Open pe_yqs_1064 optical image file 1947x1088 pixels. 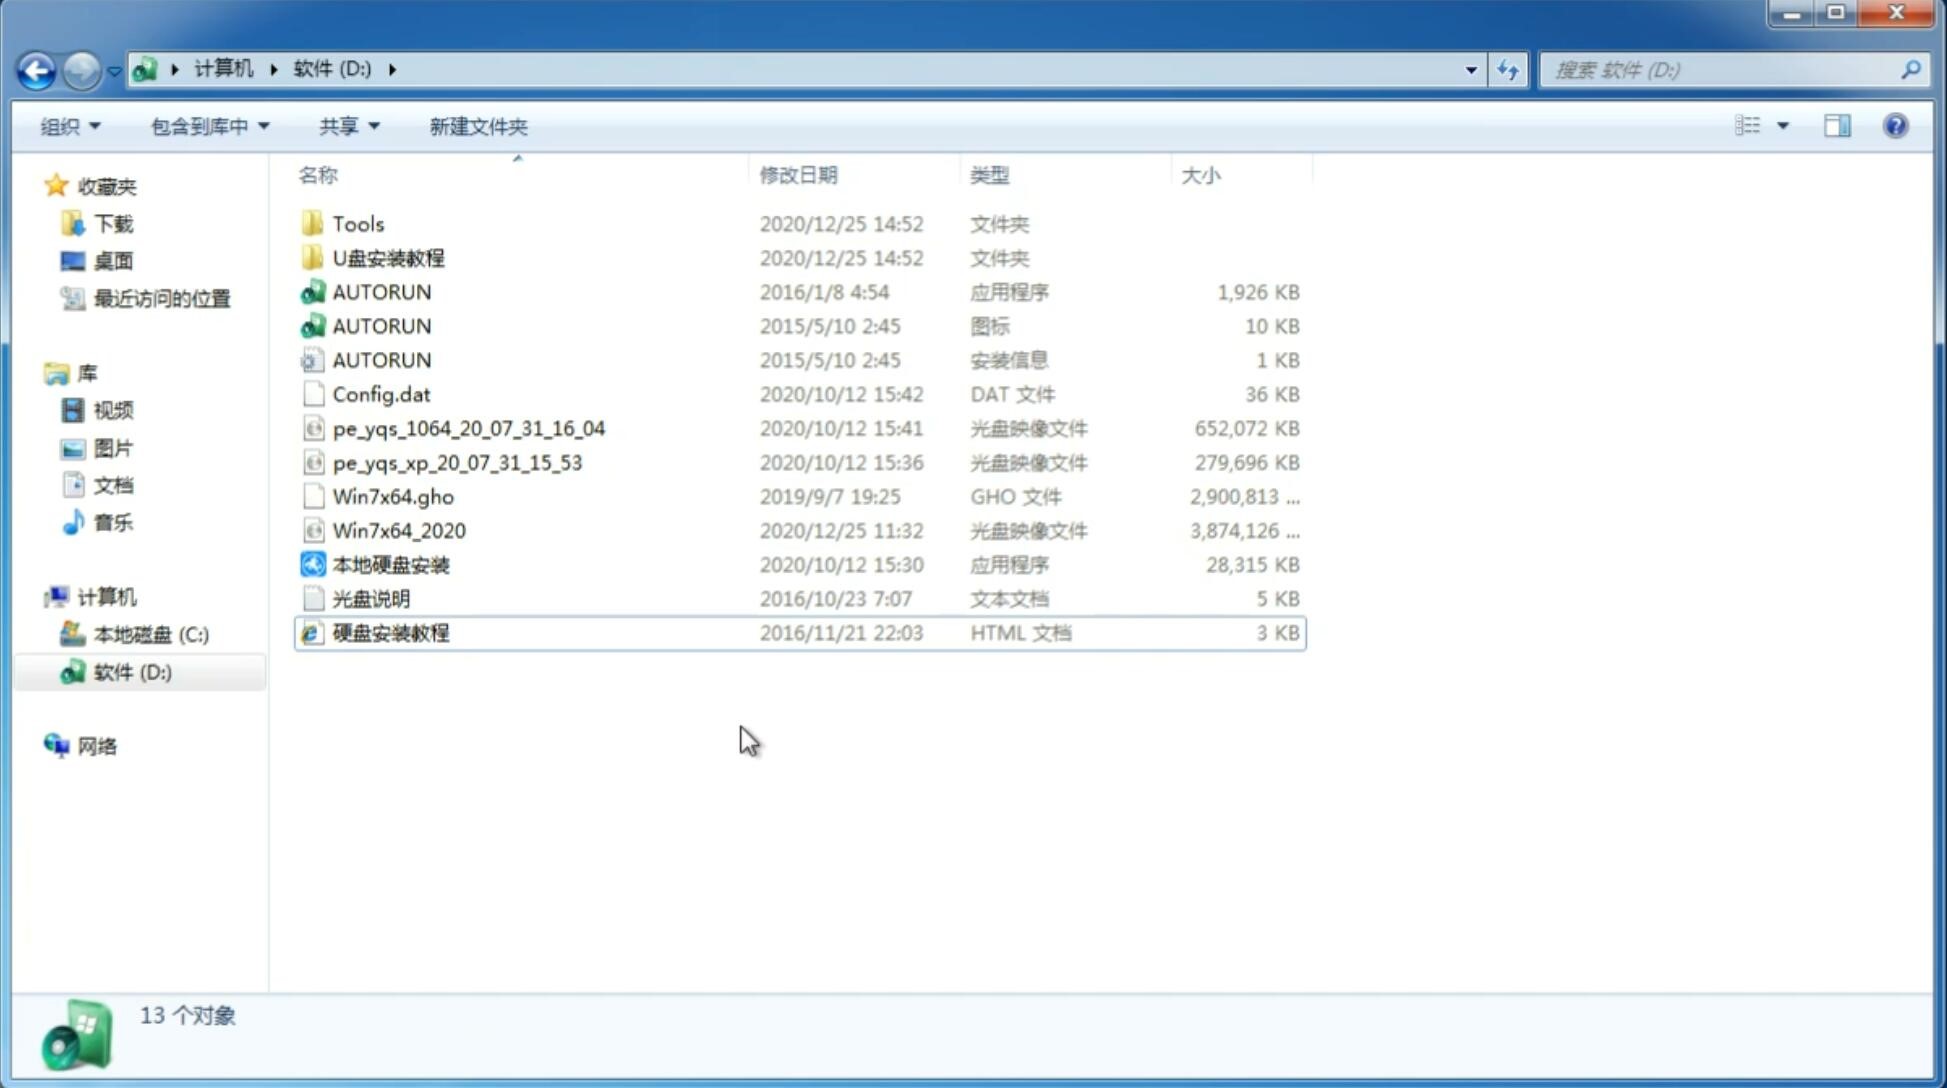click(x=469, y=428)
